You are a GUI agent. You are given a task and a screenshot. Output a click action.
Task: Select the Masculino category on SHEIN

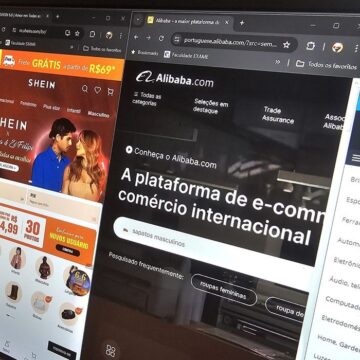[98, 114]
